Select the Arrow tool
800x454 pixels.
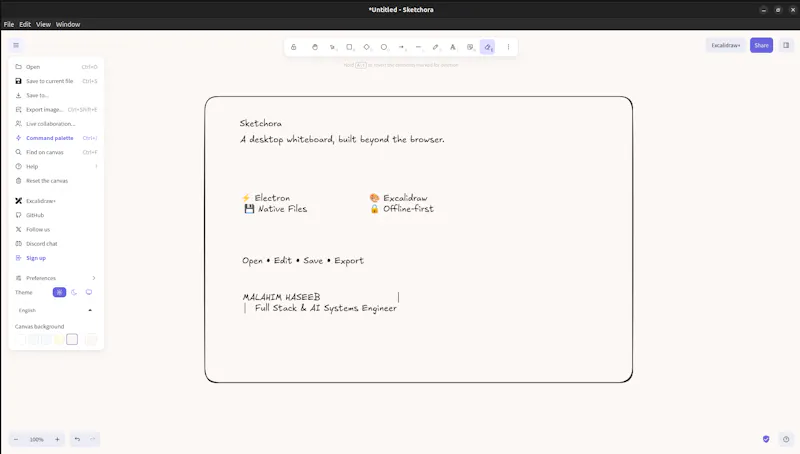pos(402,47)
